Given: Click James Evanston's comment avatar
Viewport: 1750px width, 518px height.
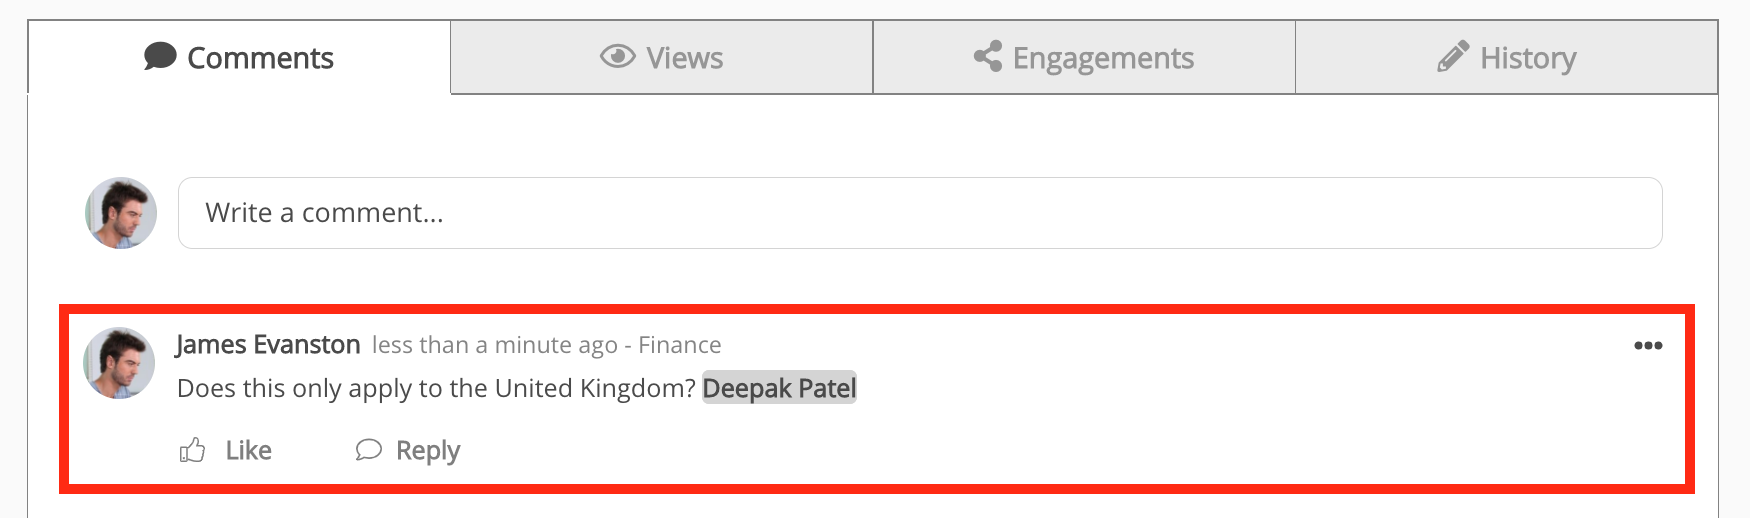Looking at the screenshot, I should (119, 363).
